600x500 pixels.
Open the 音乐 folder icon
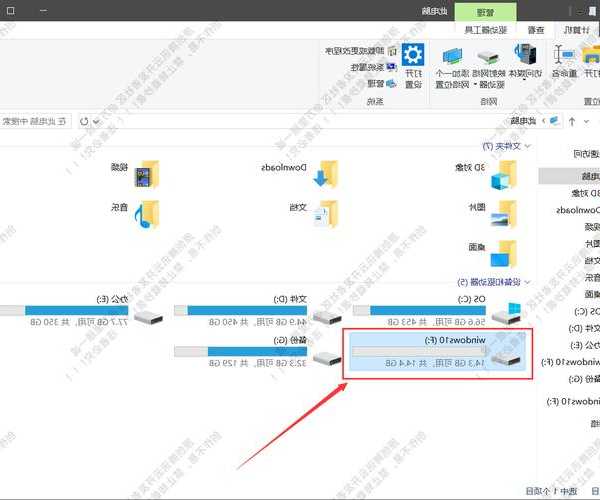147,212
